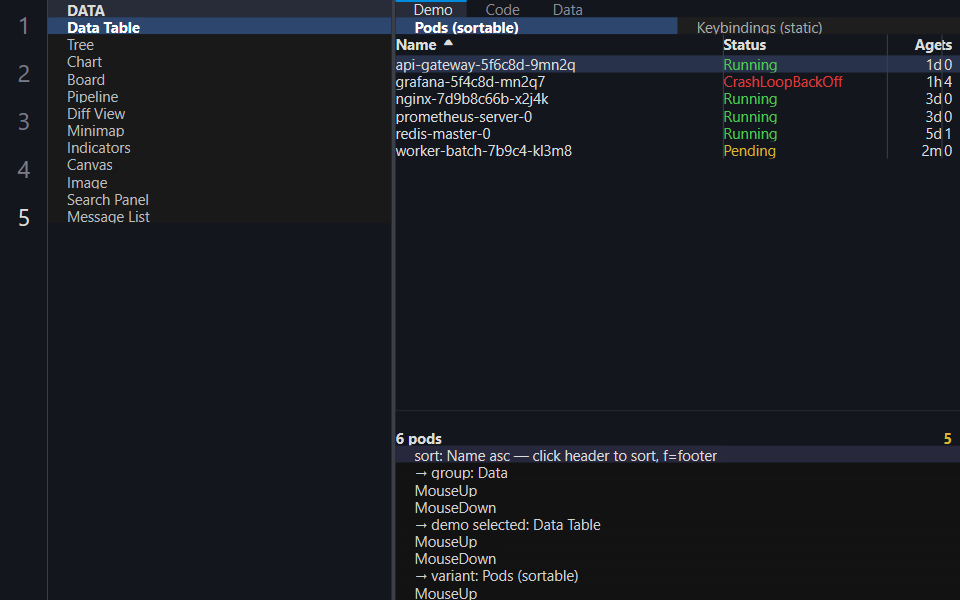The width and height of the screenshot is (960, 600).
Task: Sort pods by the Name column header
Action: pyautogui.click(x=416, y=45)
